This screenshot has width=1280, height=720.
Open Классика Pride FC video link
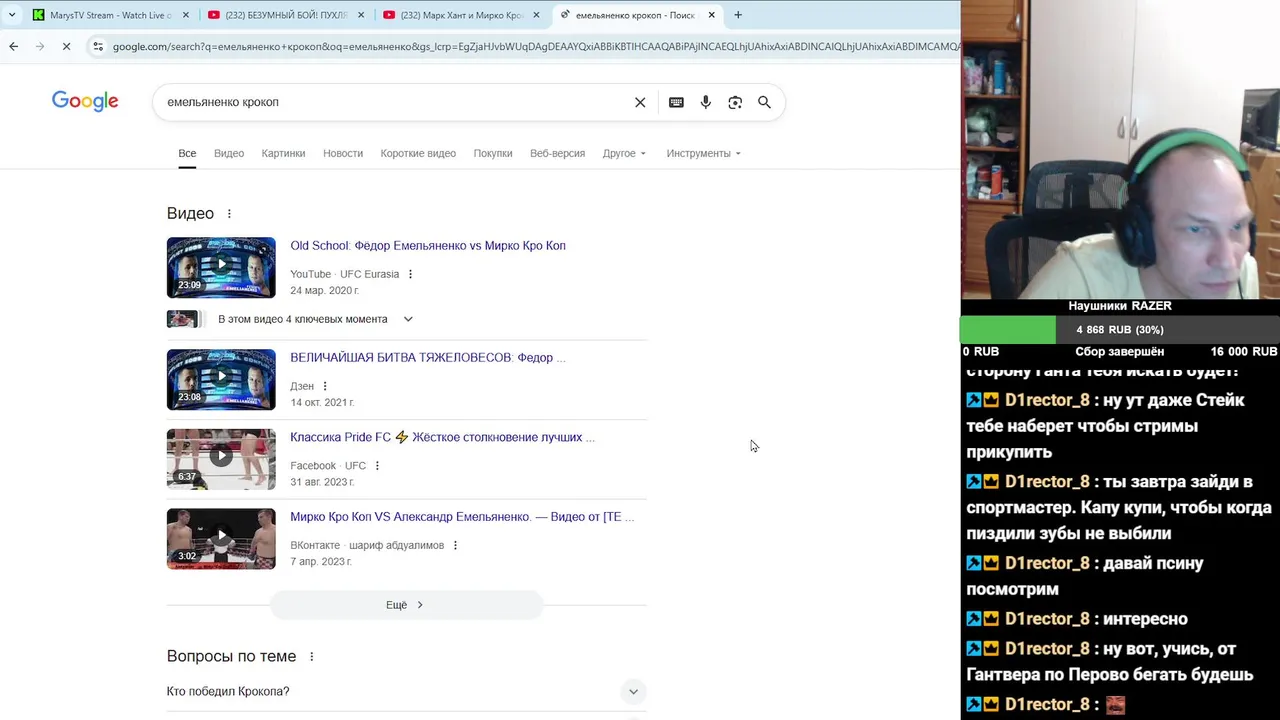pos(442,437)
